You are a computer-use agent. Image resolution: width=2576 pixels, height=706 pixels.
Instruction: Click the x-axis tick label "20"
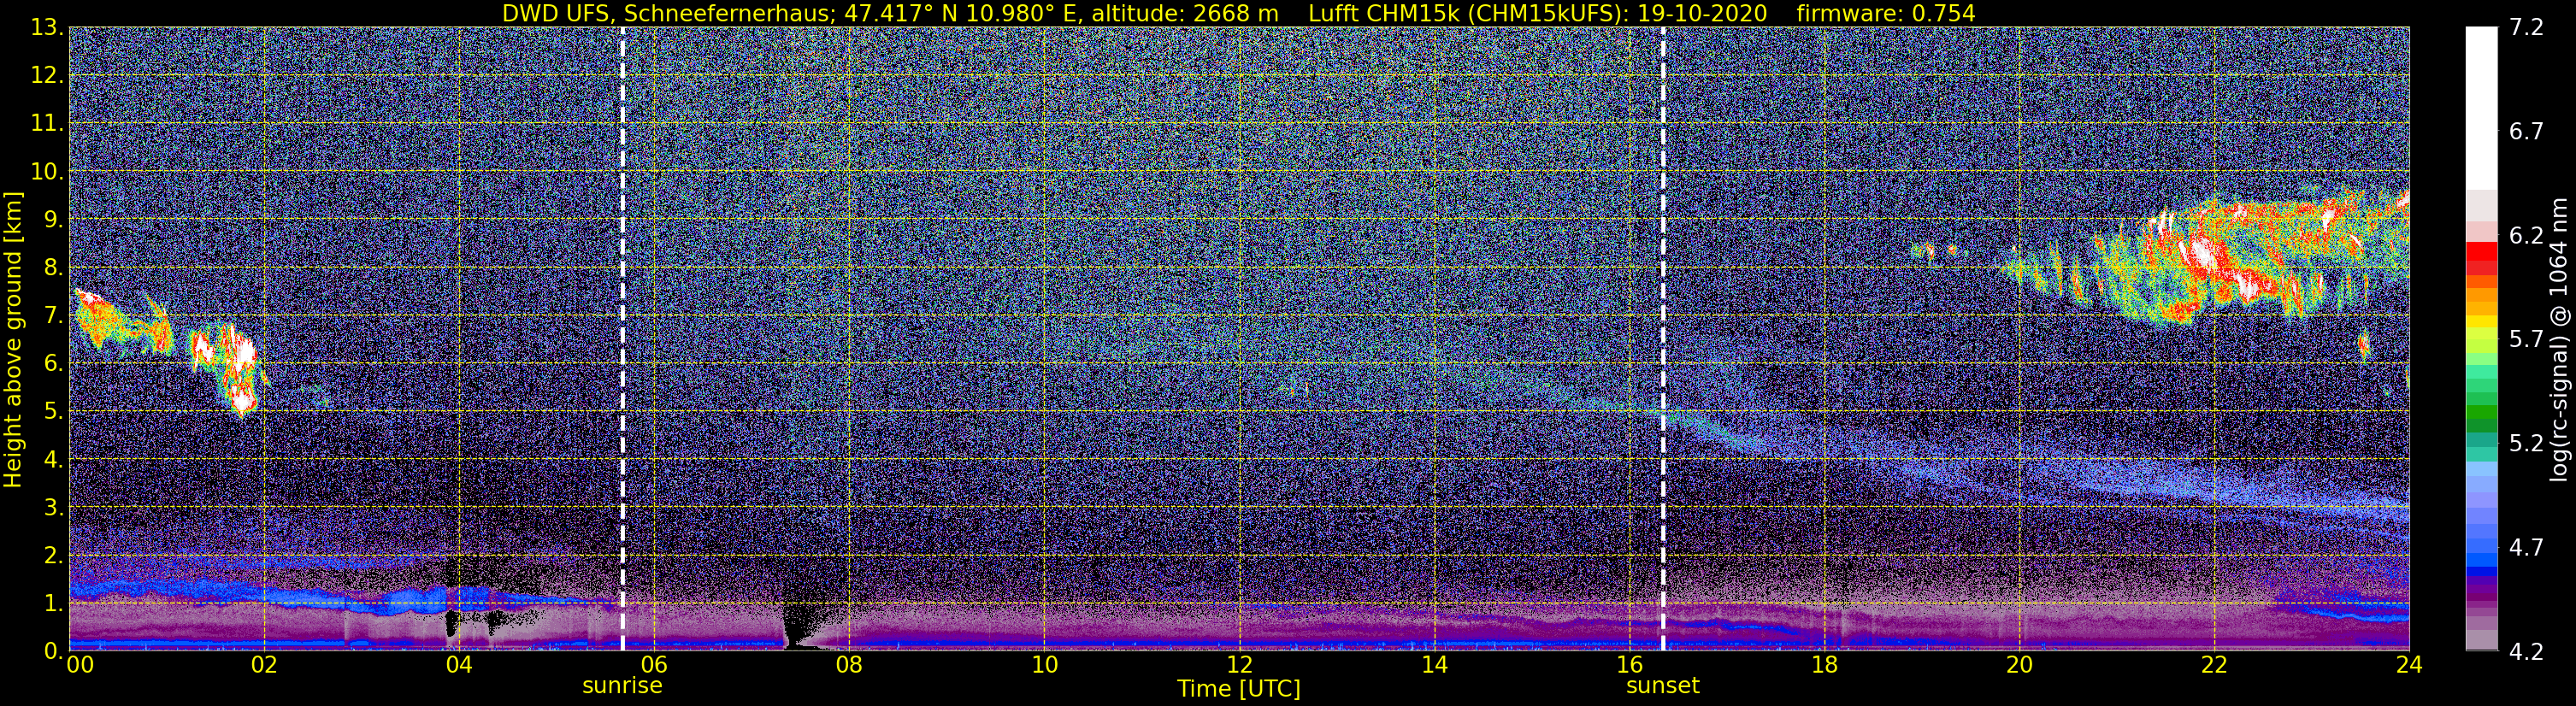click(x=2019, y=665)
